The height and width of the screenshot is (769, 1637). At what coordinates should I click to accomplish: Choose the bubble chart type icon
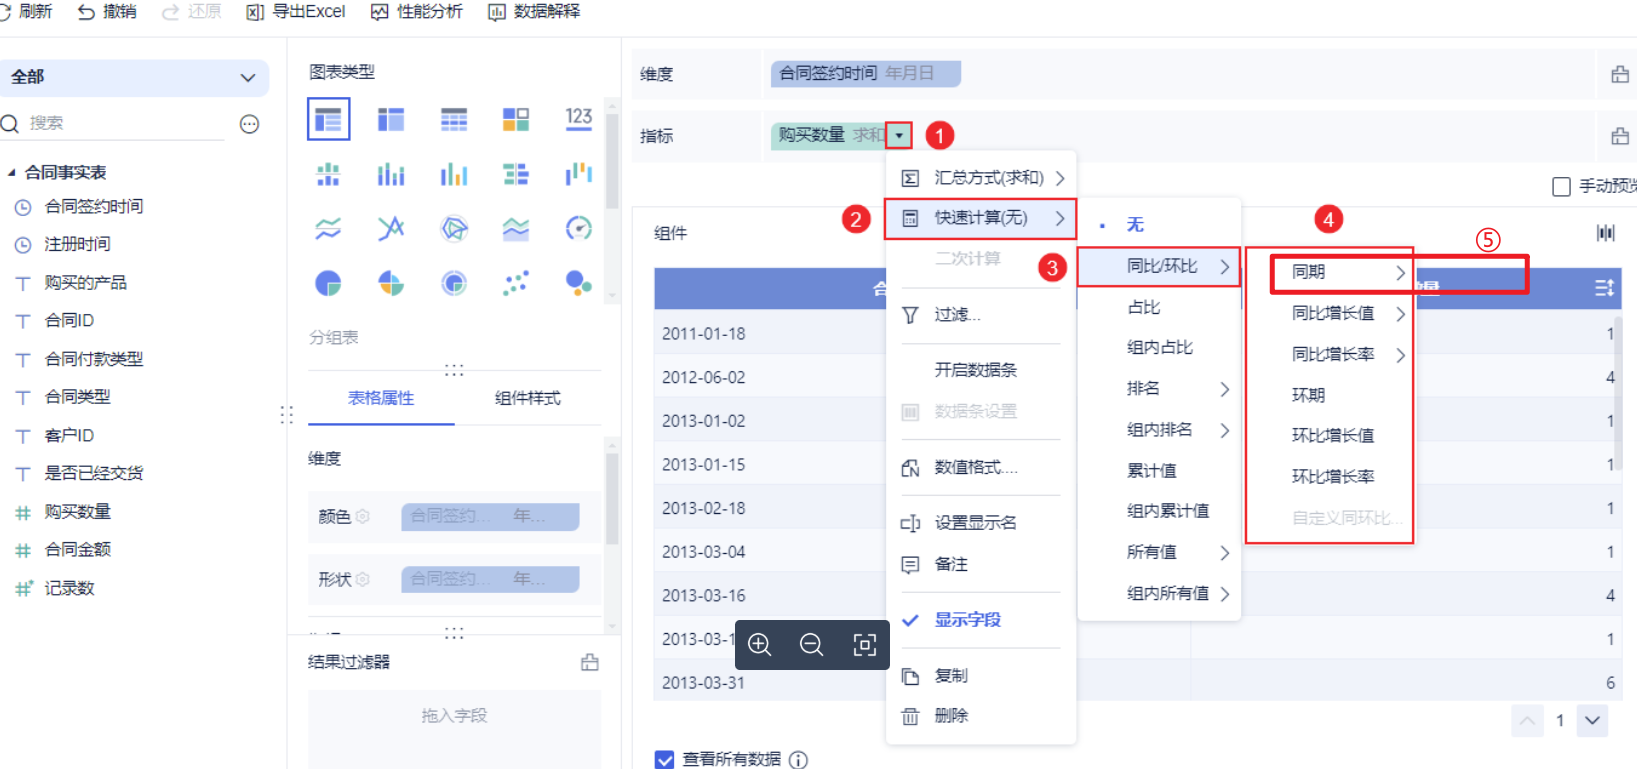(x=579, y=283)
